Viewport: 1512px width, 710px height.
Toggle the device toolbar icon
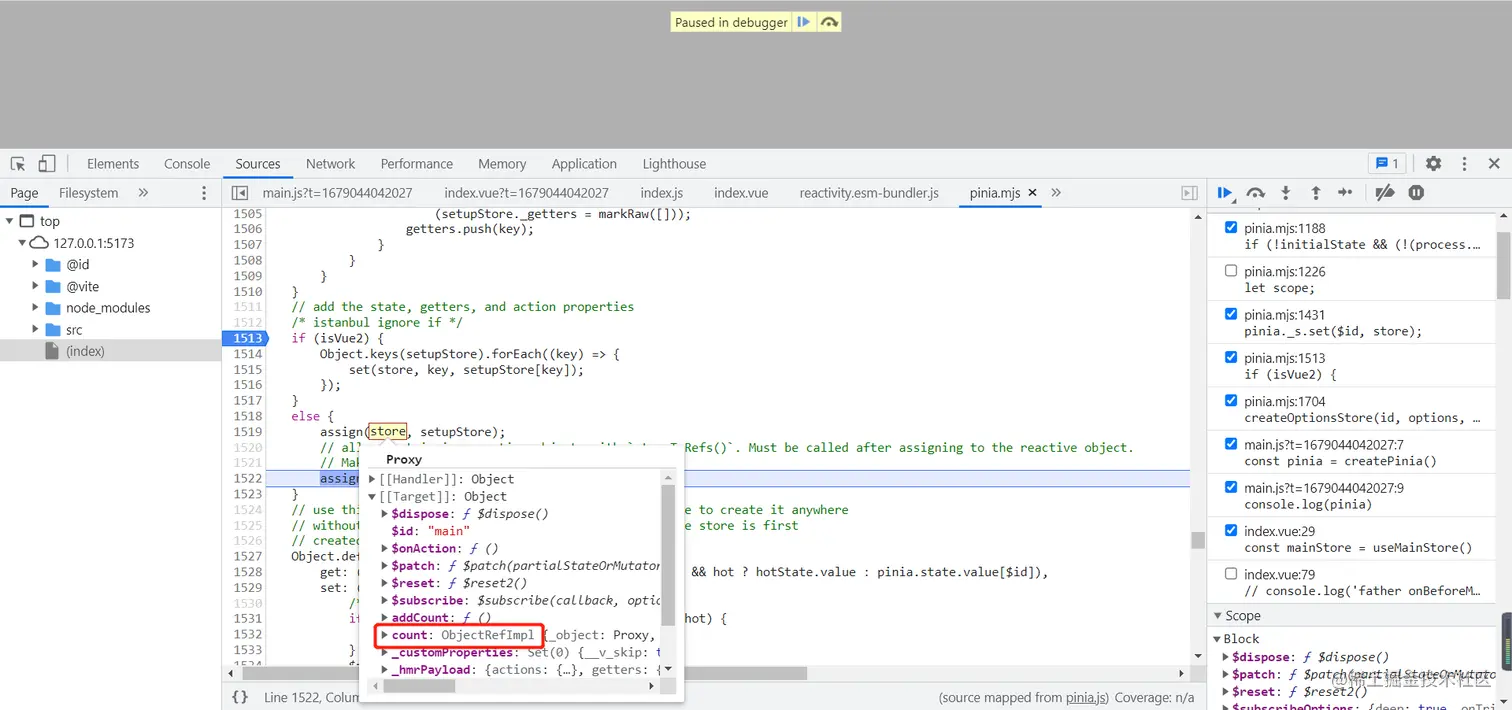(47, 164)
